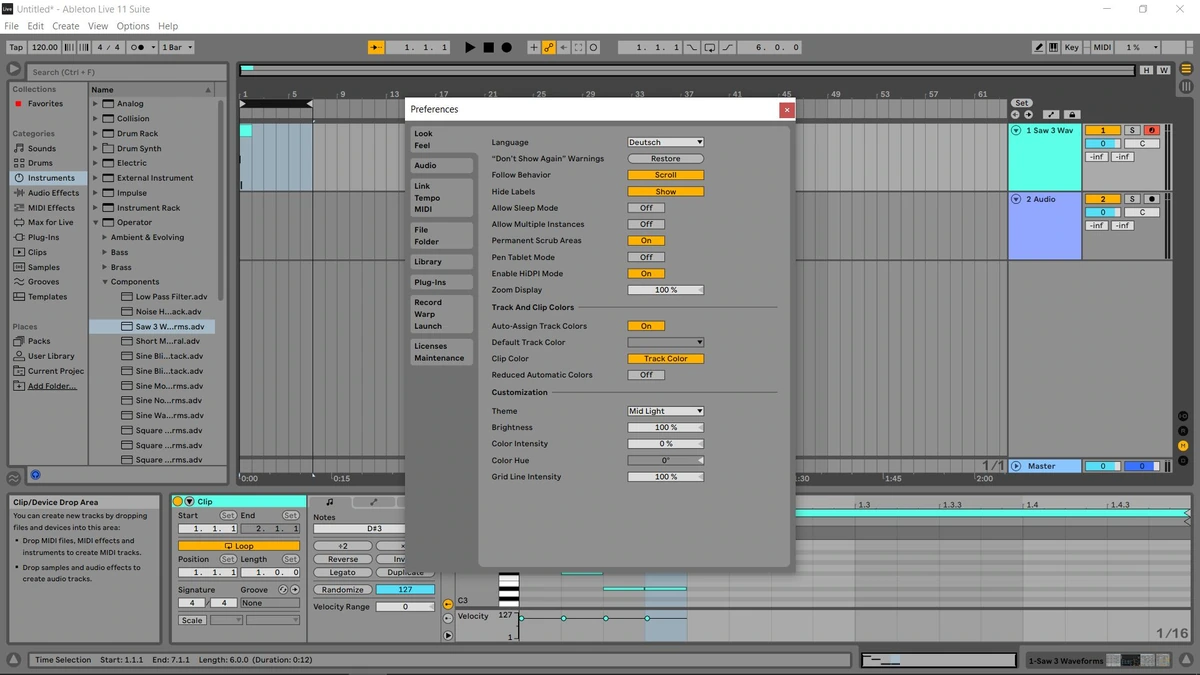Toggle Pen Tablet Mode switch
Image resolution: width=1200 pixels, height=675 pixels.
pyautogui.click(x=646, y=257)
